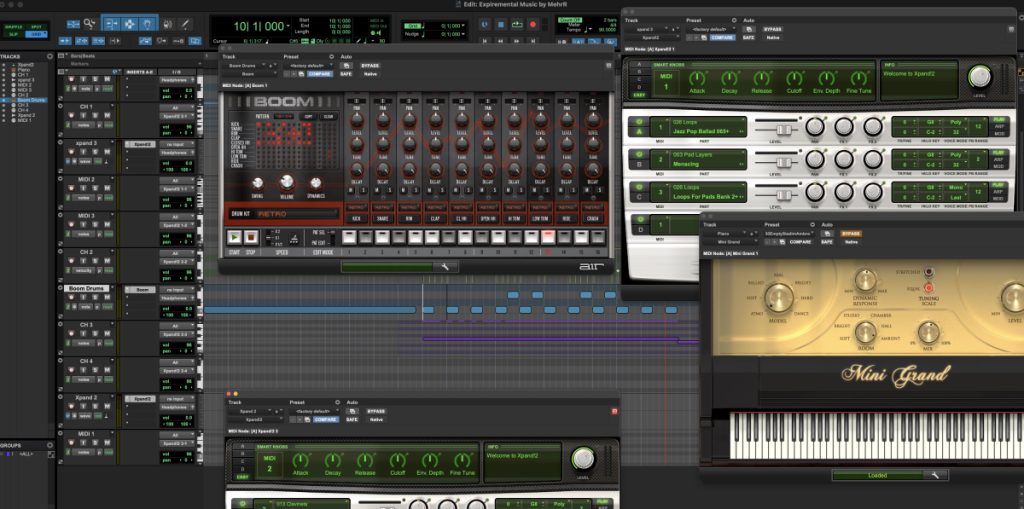Toggle BYPASS in the Boom plug-in header
Screen dimensions: 1024x509
(370, 65)
